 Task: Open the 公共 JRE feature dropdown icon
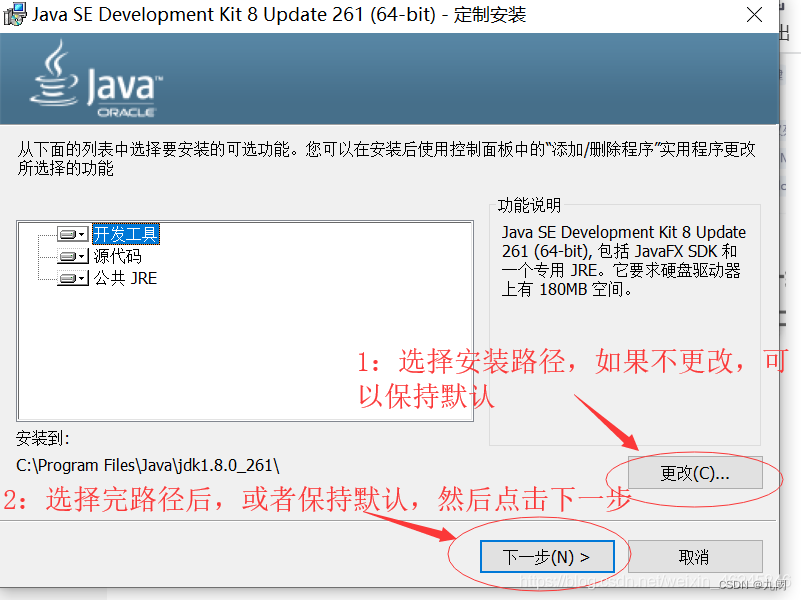click(x=73, y=278)
